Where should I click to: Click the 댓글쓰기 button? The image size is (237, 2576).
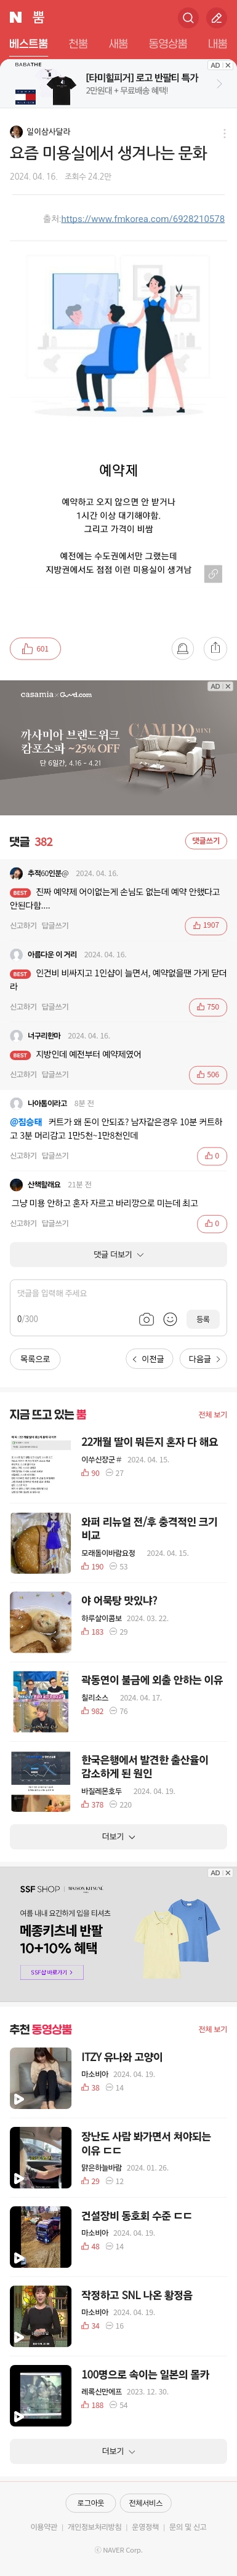(x=206, y=841)
